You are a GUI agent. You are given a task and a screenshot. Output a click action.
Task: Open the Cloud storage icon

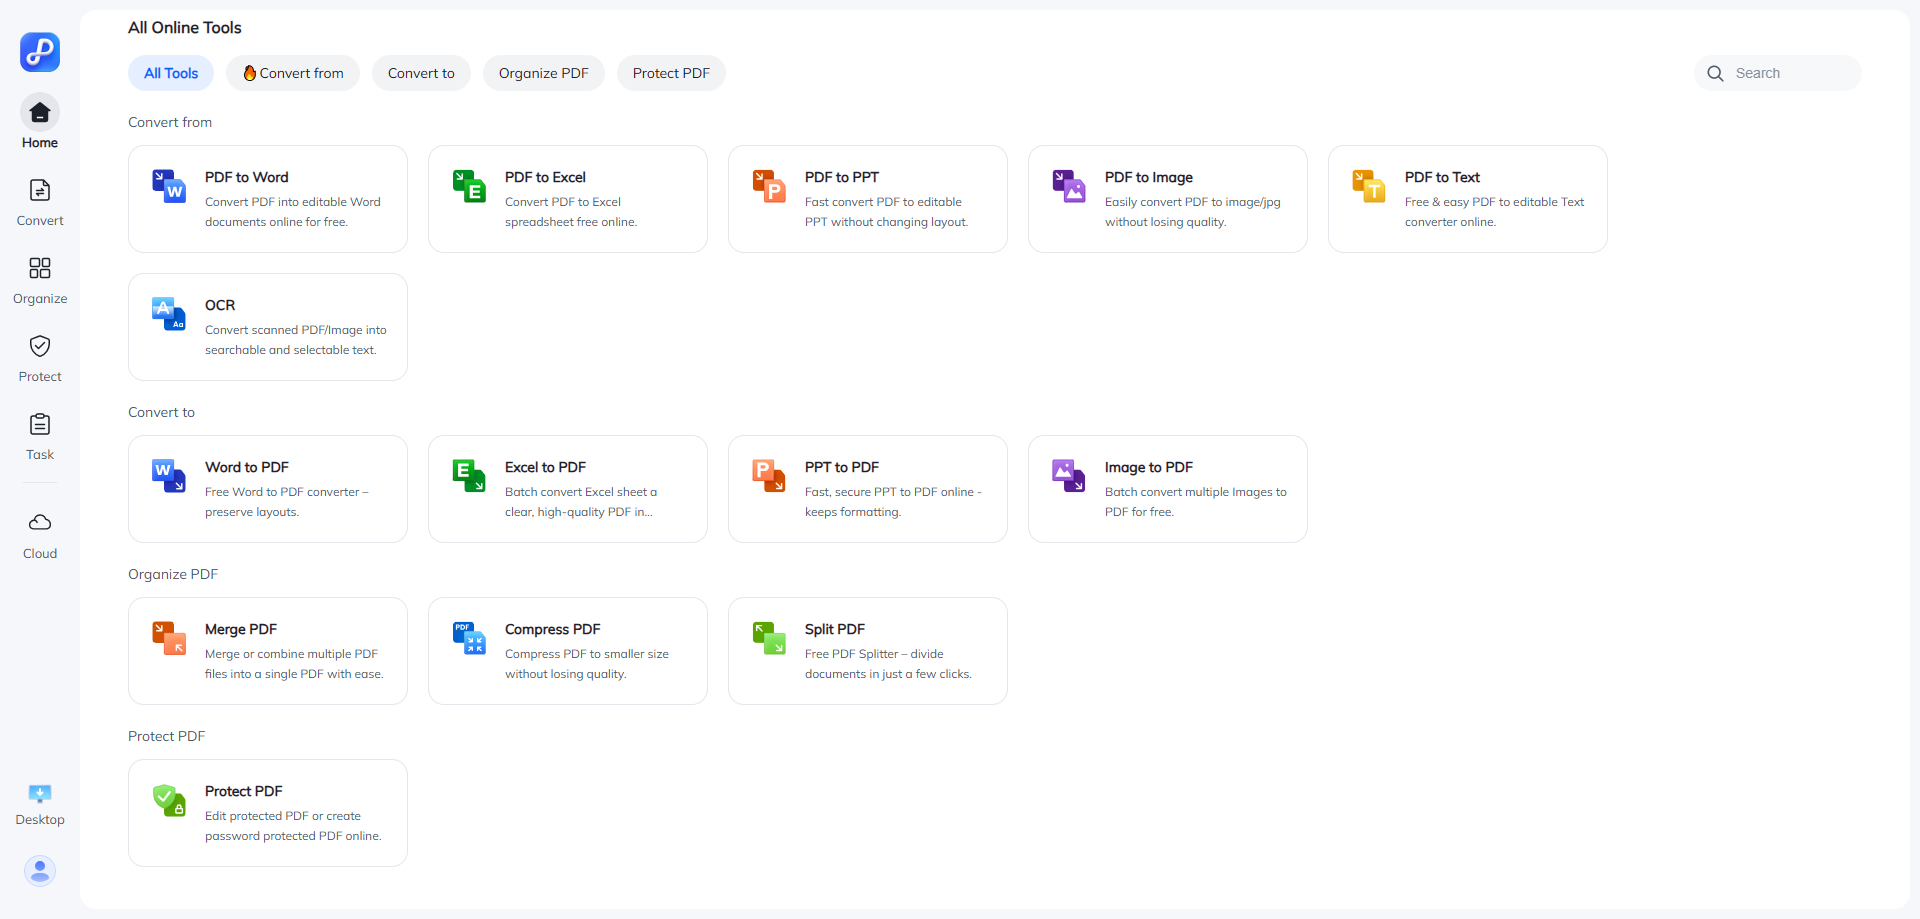click(40, 524)
